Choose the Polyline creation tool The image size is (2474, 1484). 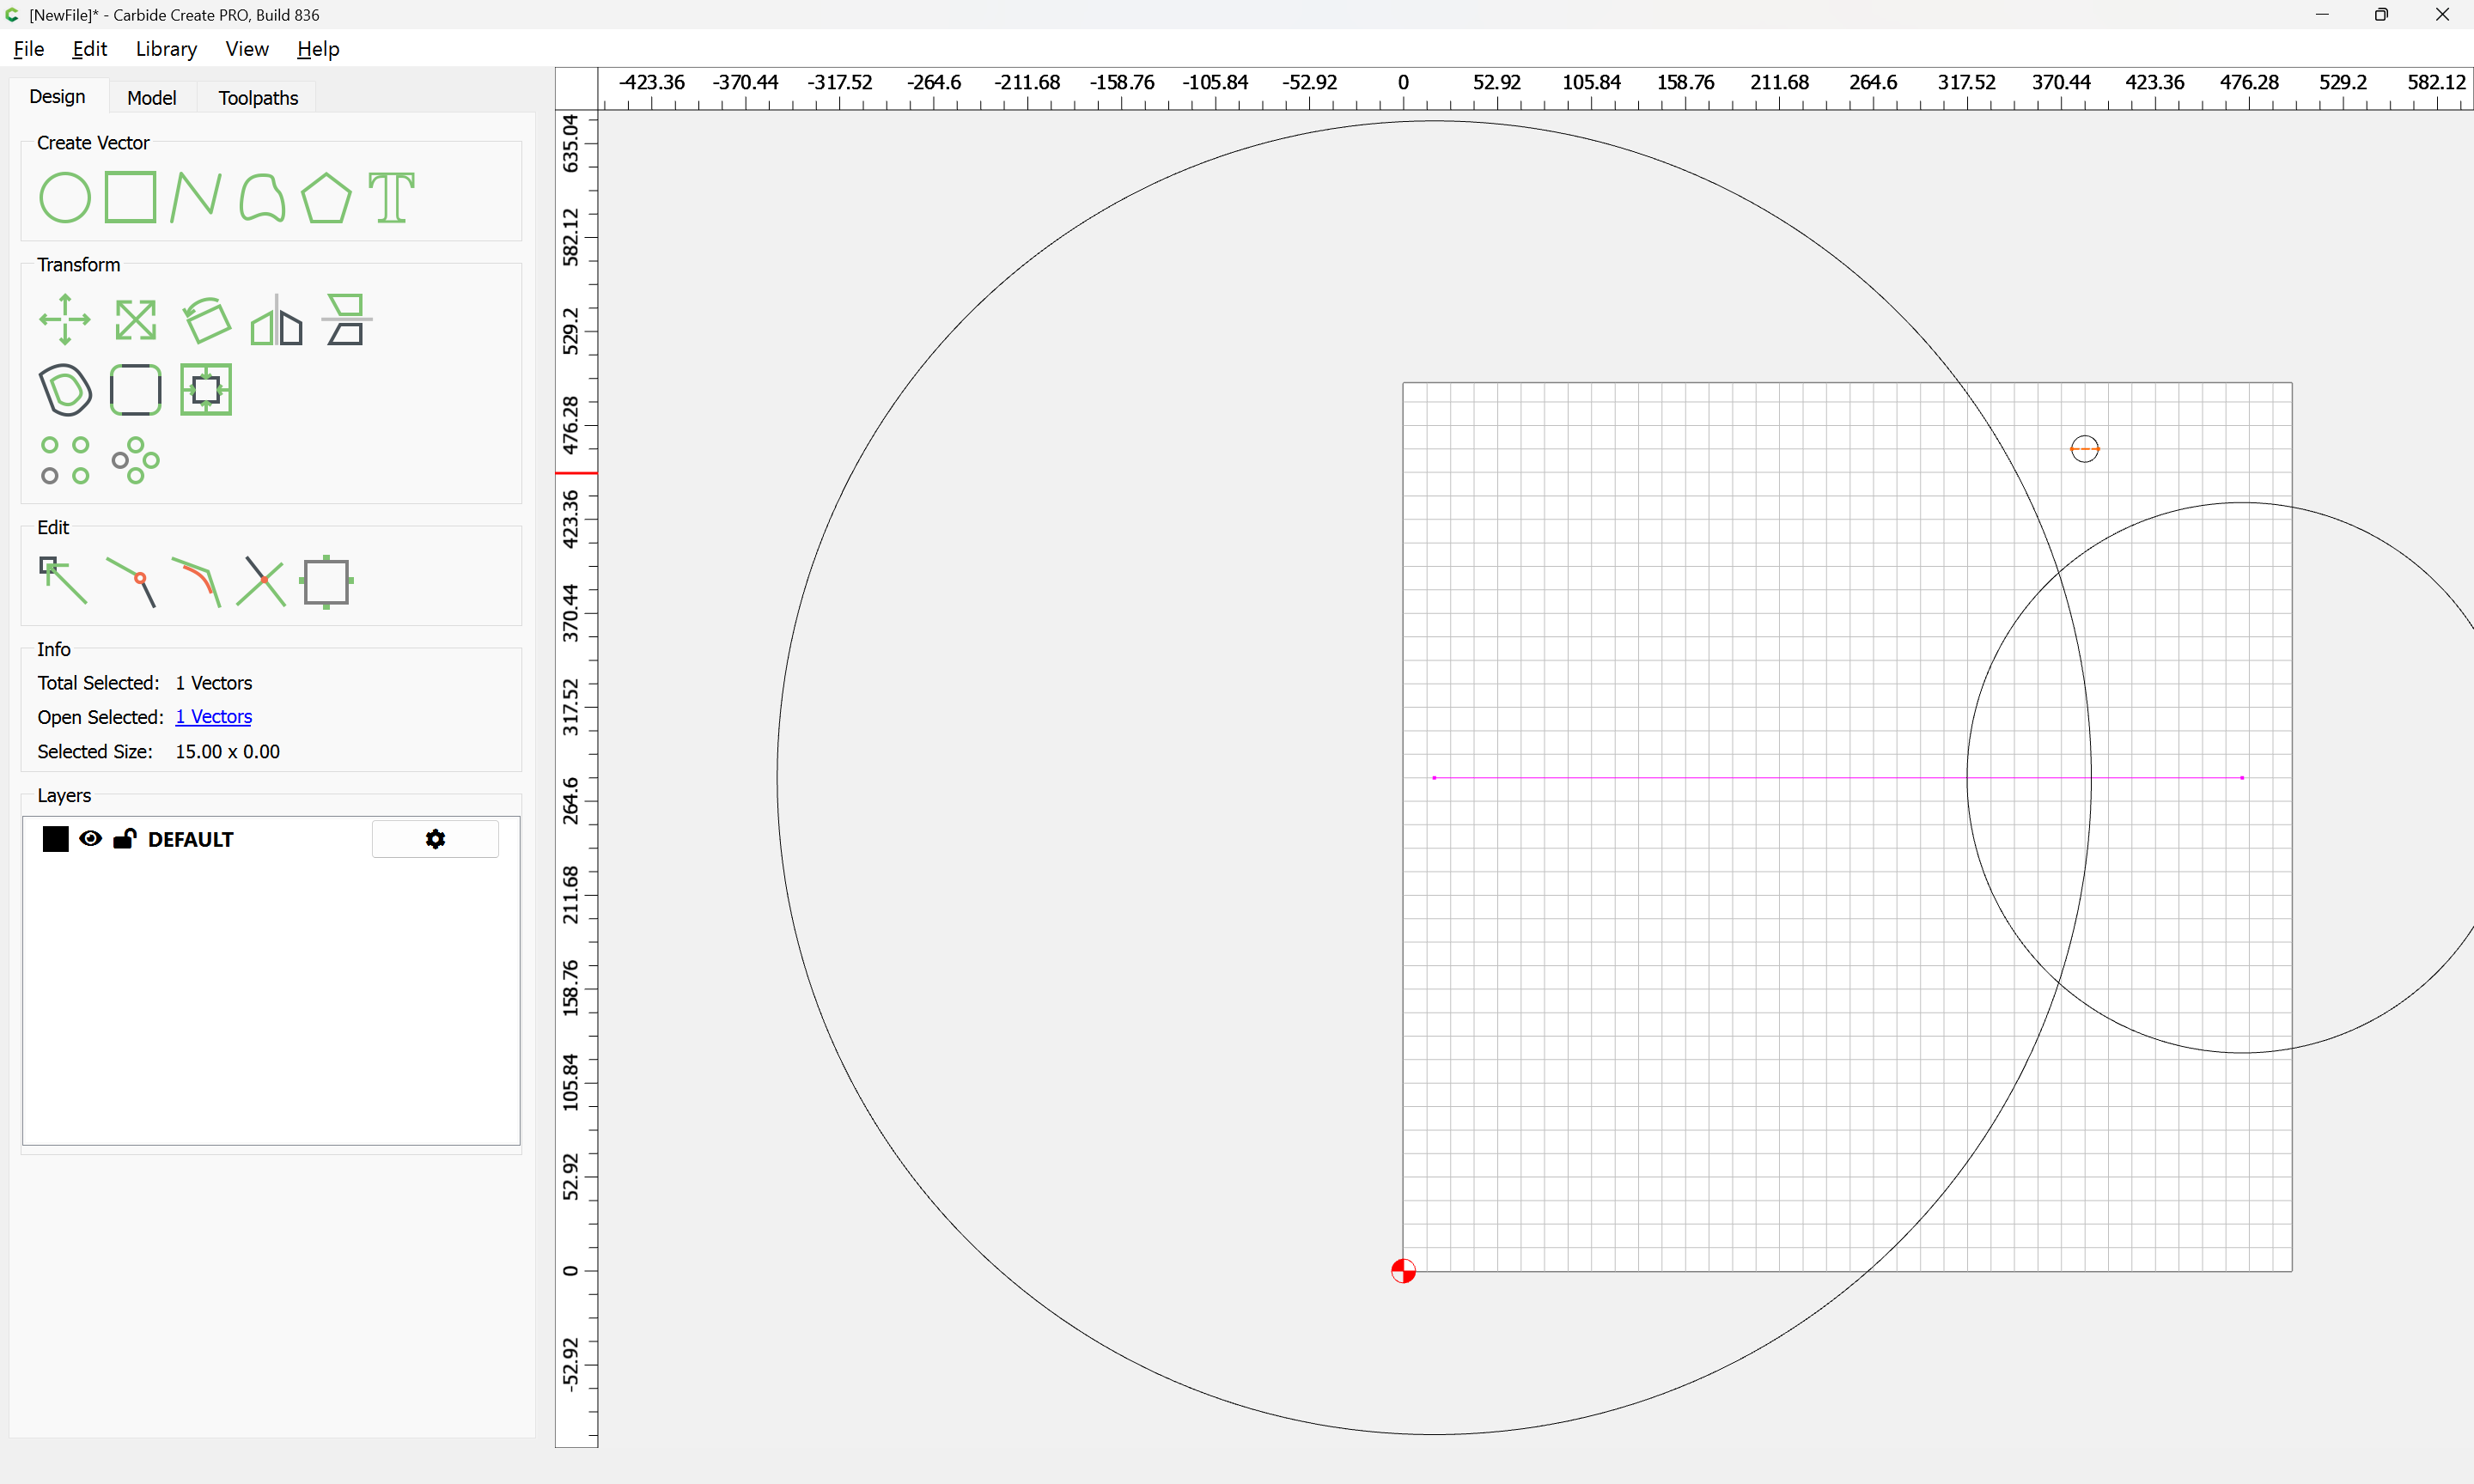point(195,197)
